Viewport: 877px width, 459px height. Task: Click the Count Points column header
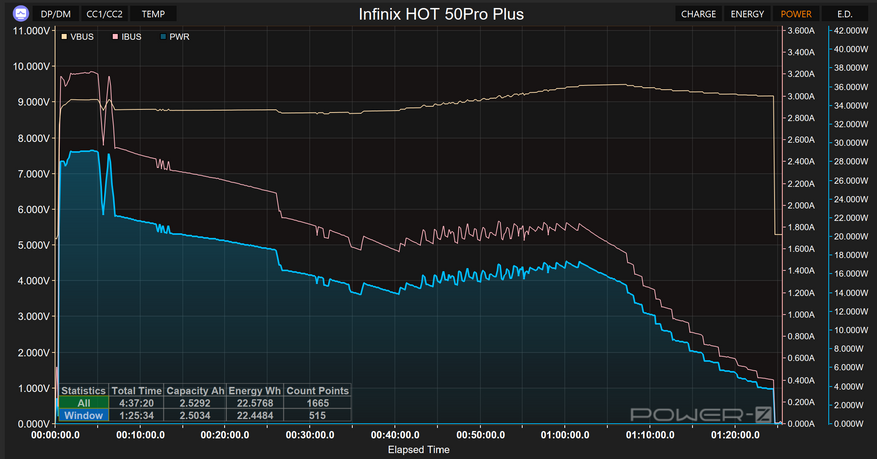point(317,391)
